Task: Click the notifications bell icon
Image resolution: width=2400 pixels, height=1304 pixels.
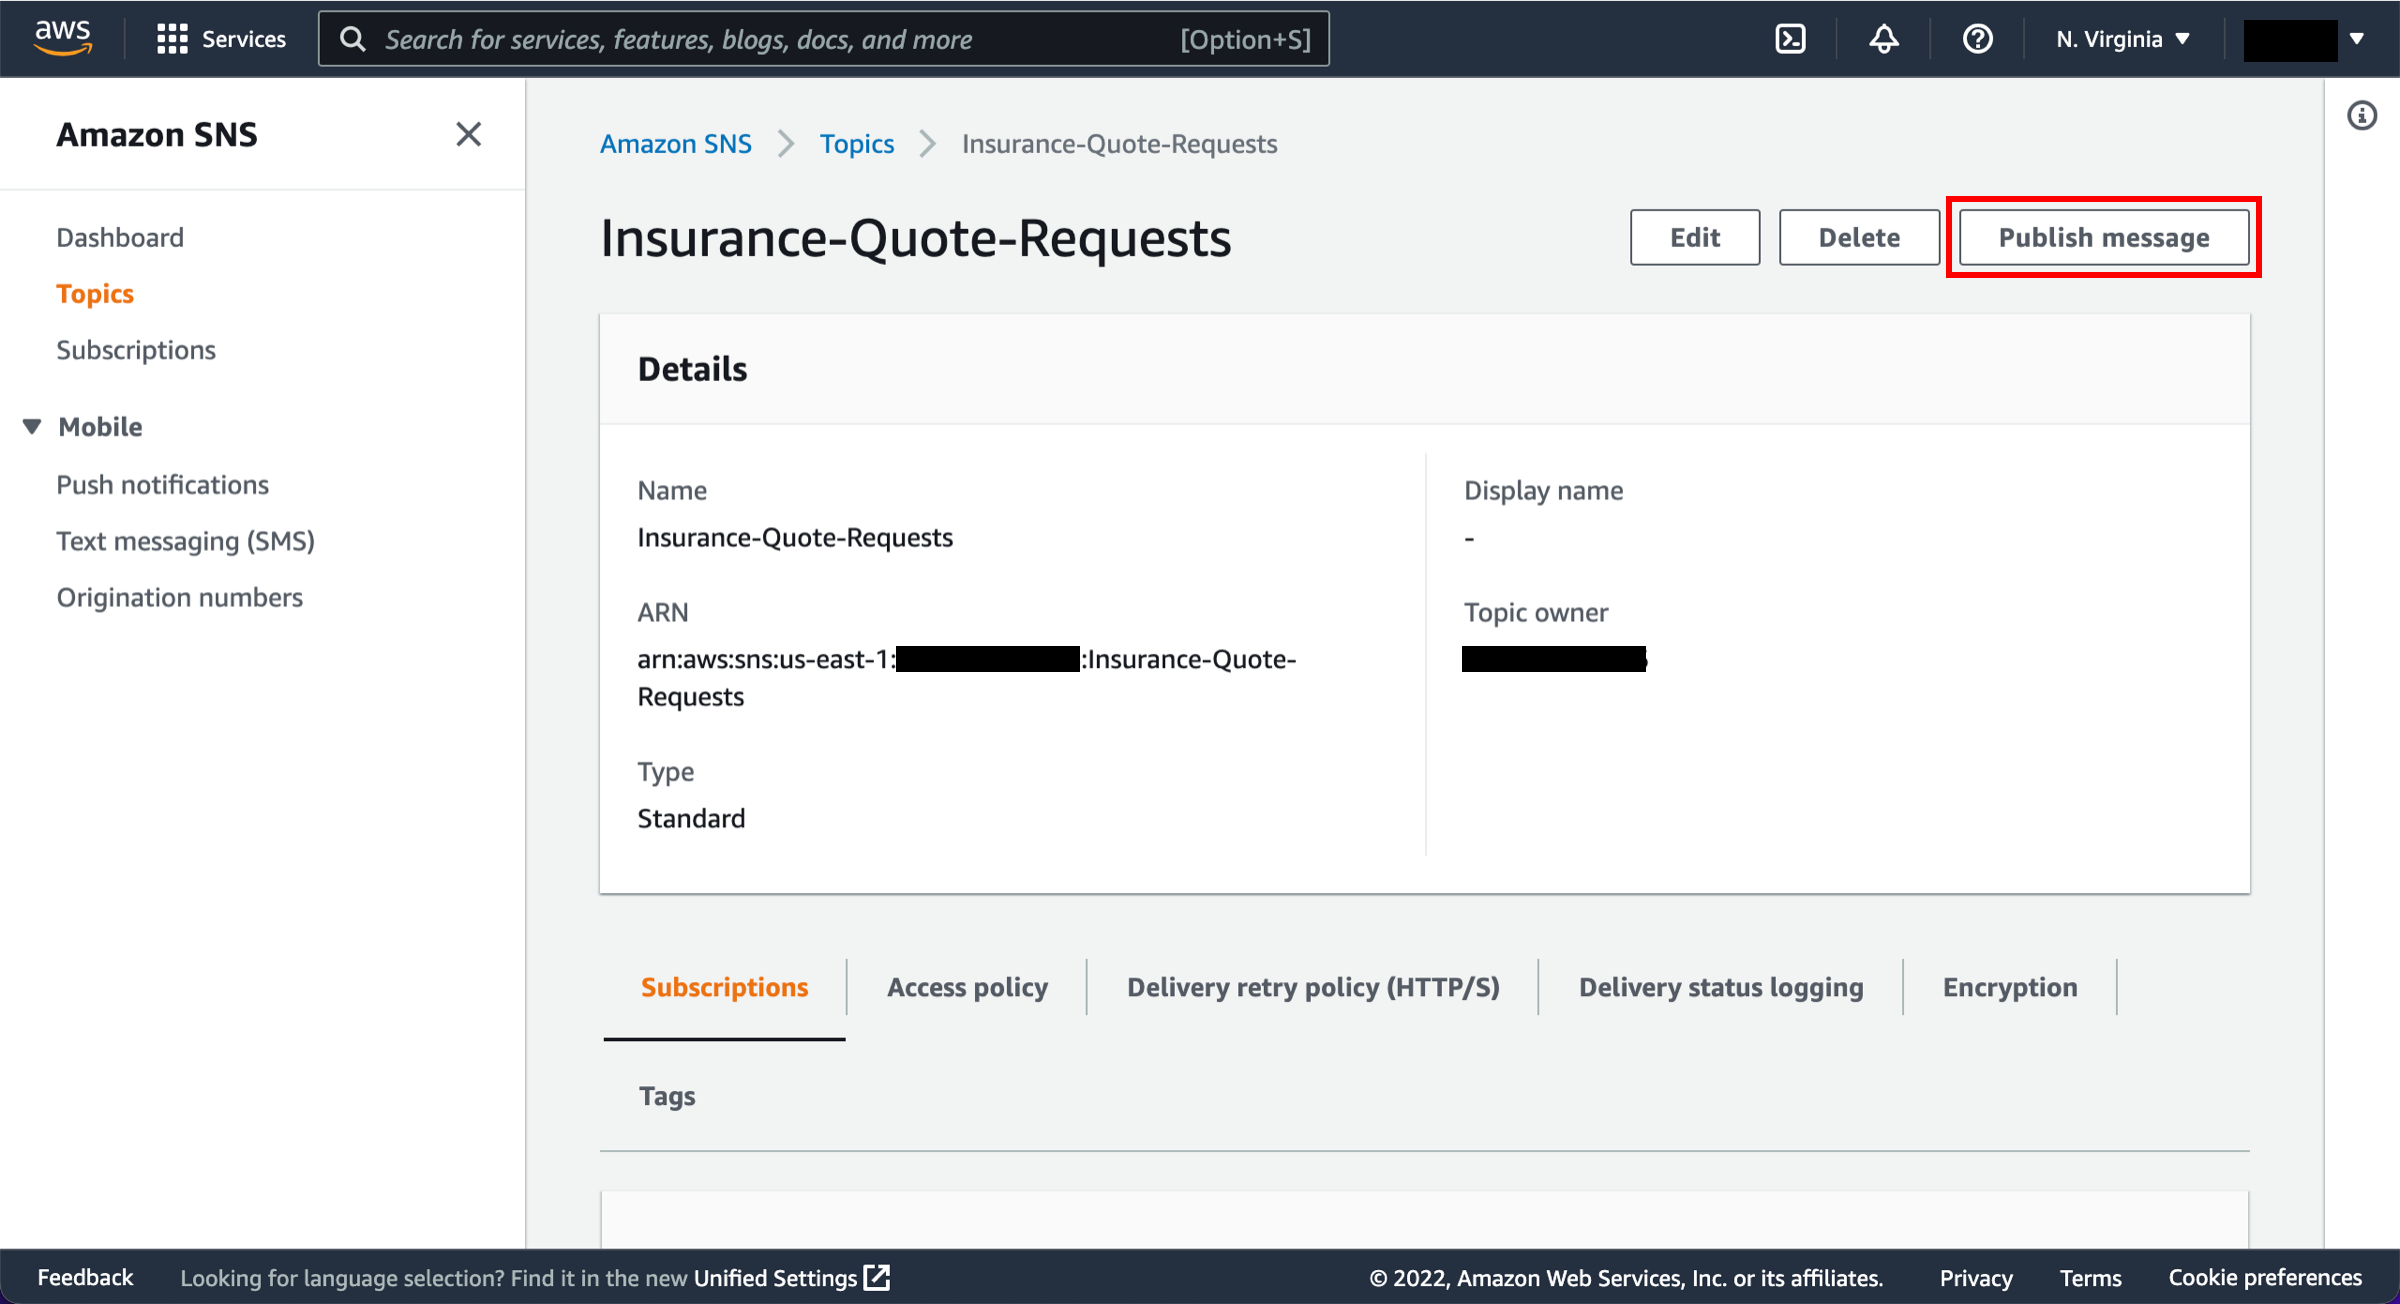Action: [x=1886, y=39]
